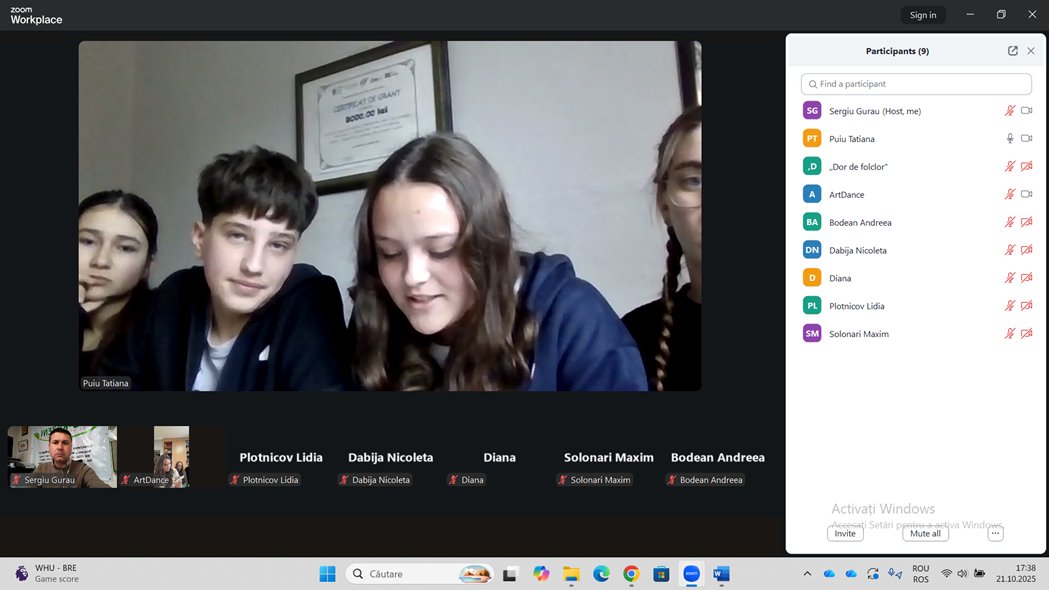Open Google Chrome from the taskbar

point(631,574)
